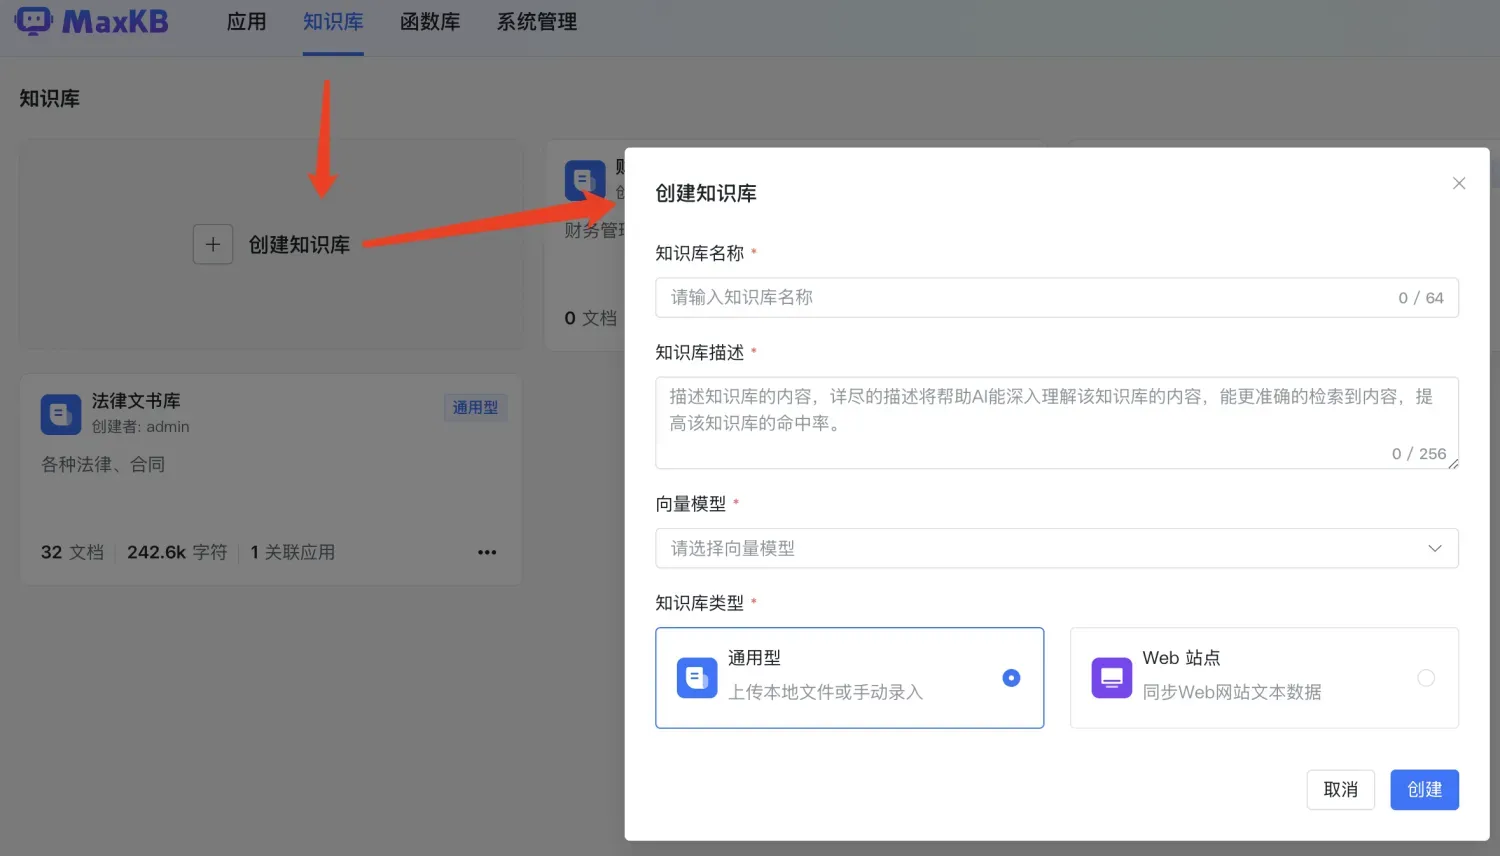This screenshot has width=1500, height=856.
Task: Open the 系统管理 menu
Action: (x=536, y=22)
